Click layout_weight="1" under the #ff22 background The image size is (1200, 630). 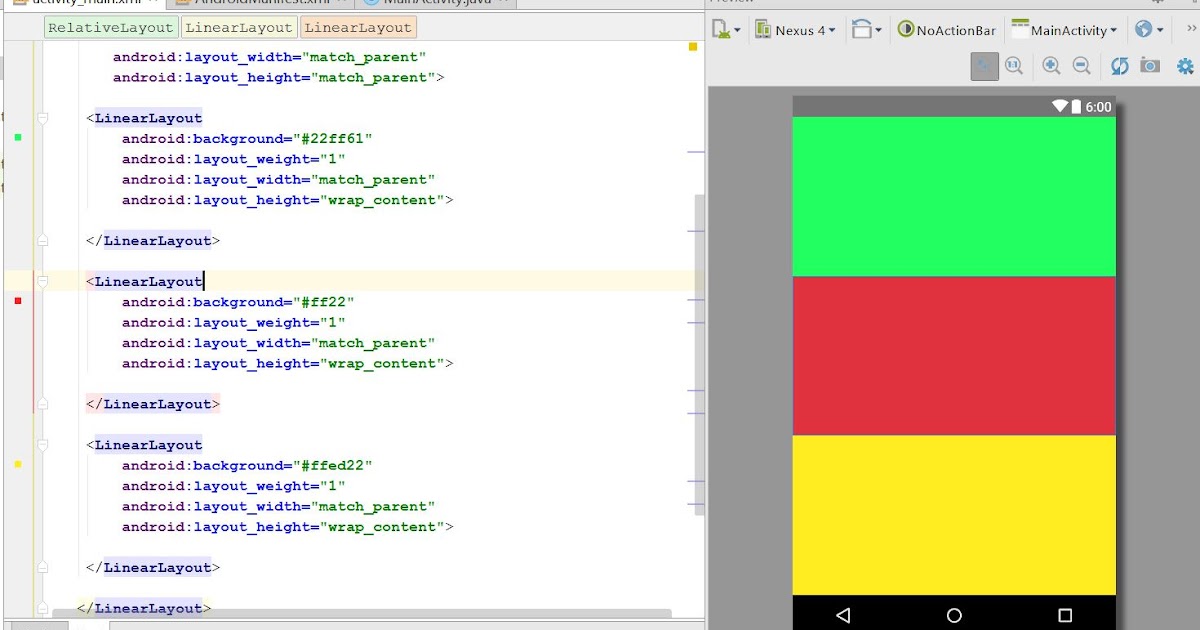tap(233, 322)
